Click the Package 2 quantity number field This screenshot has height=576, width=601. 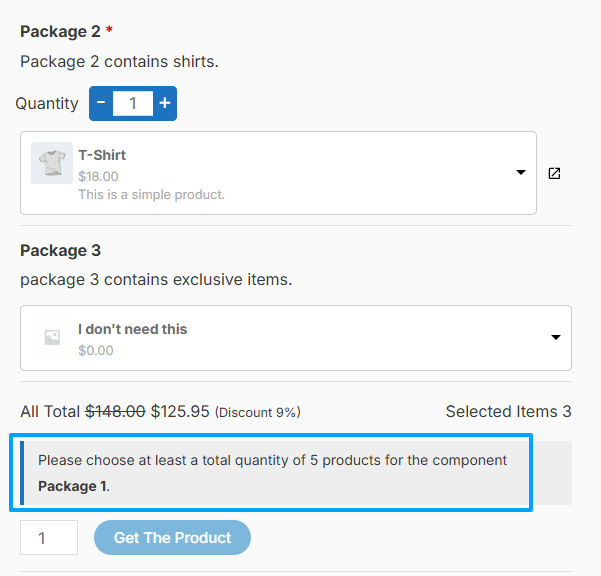(x=133, y=103)
